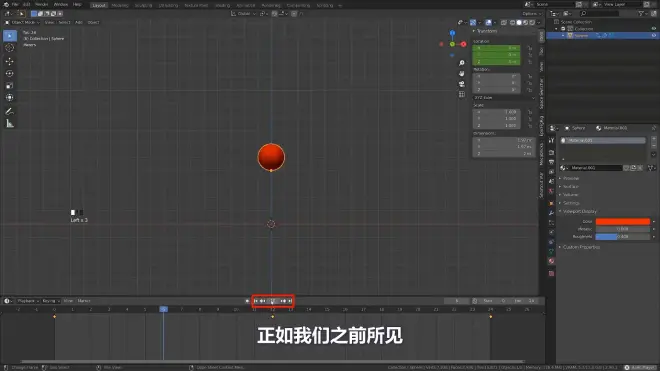Select the Scale tool
The width and height of the screenshot is (660, 371).
pyautogui.click(x=10, y=85)
